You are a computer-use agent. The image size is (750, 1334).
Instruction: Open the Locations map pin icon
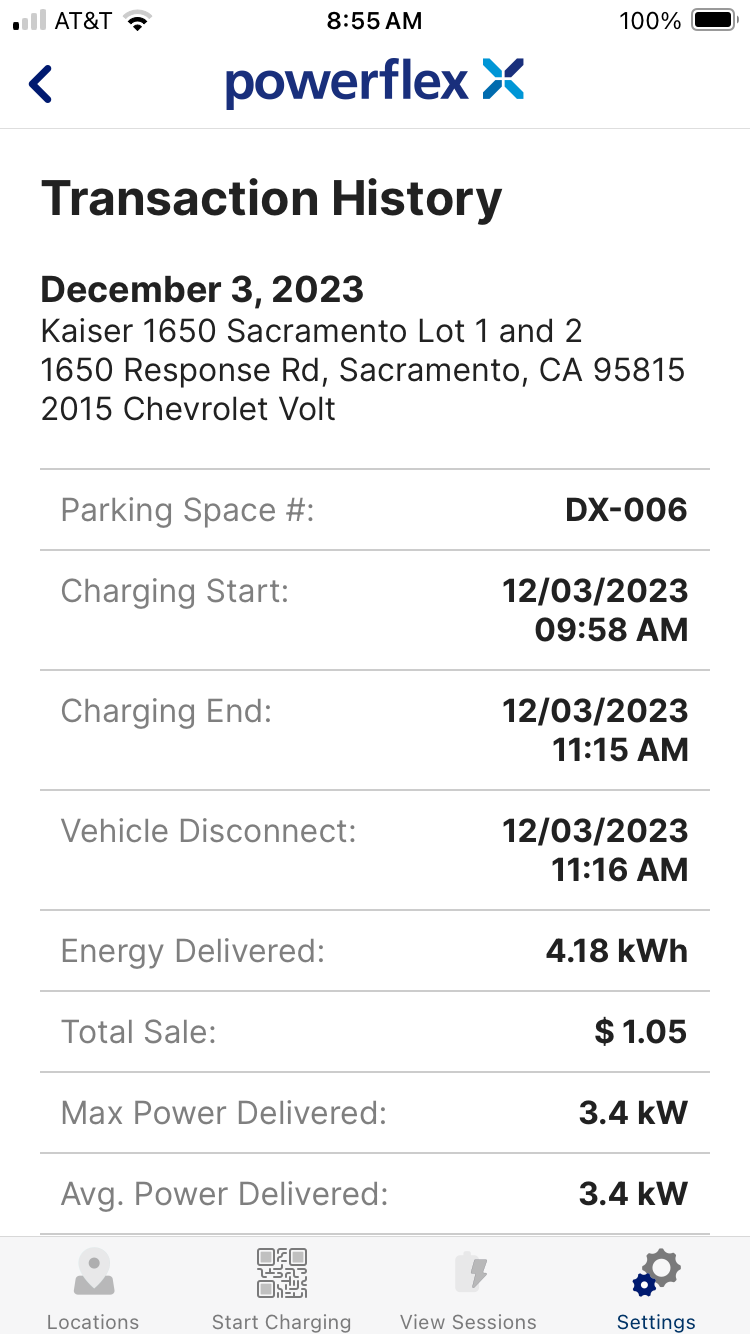(x=94, y=1272)
